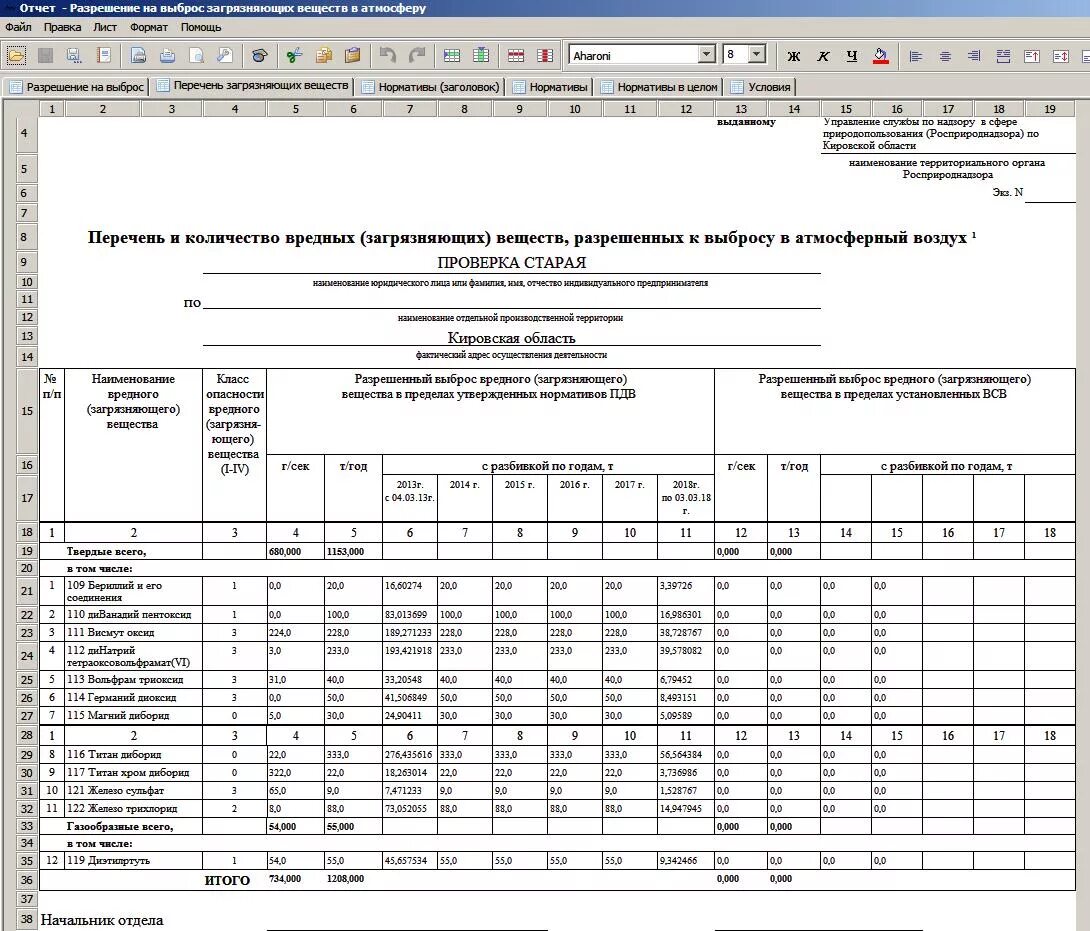1090x931 pixels.
Task: Click the delete column table icon
Action: pyautogui.click(x=545, y=56)
